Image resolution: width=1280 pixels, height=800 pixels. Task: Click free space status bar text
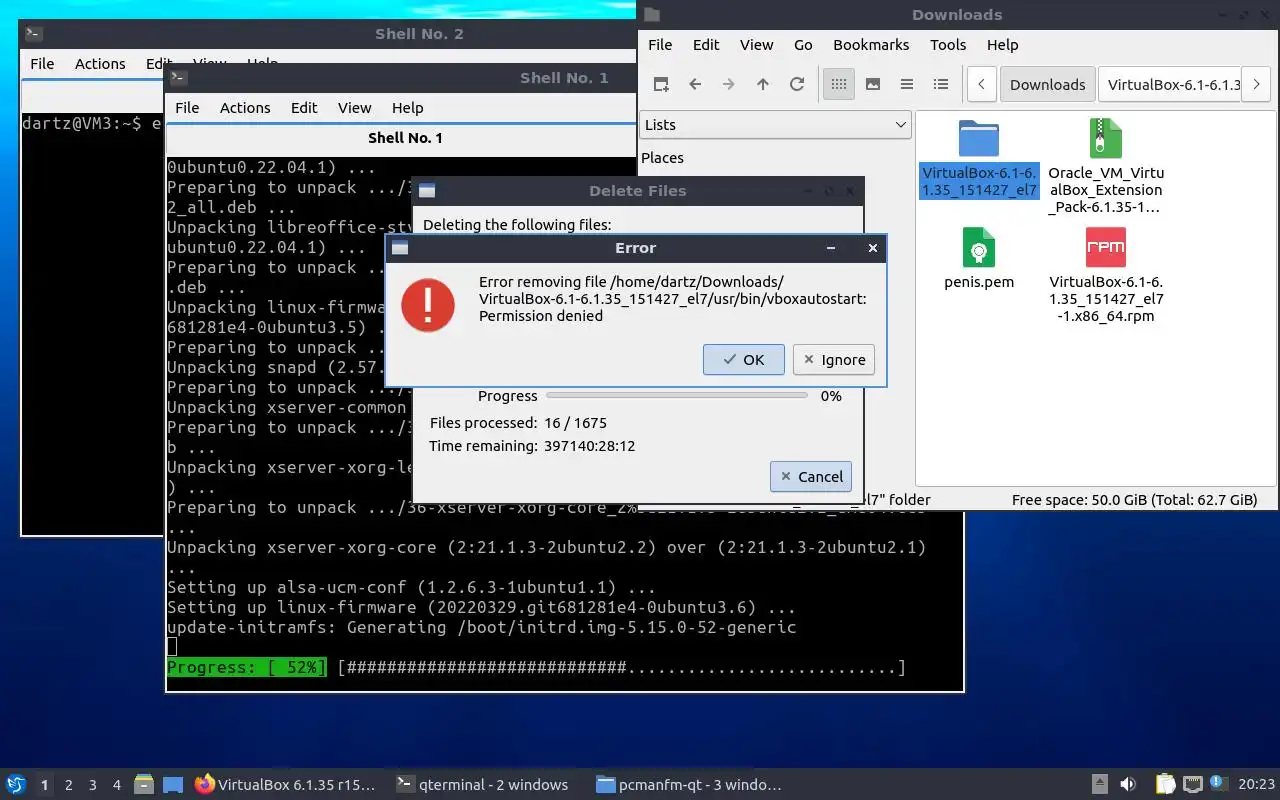coord(1134,500)
